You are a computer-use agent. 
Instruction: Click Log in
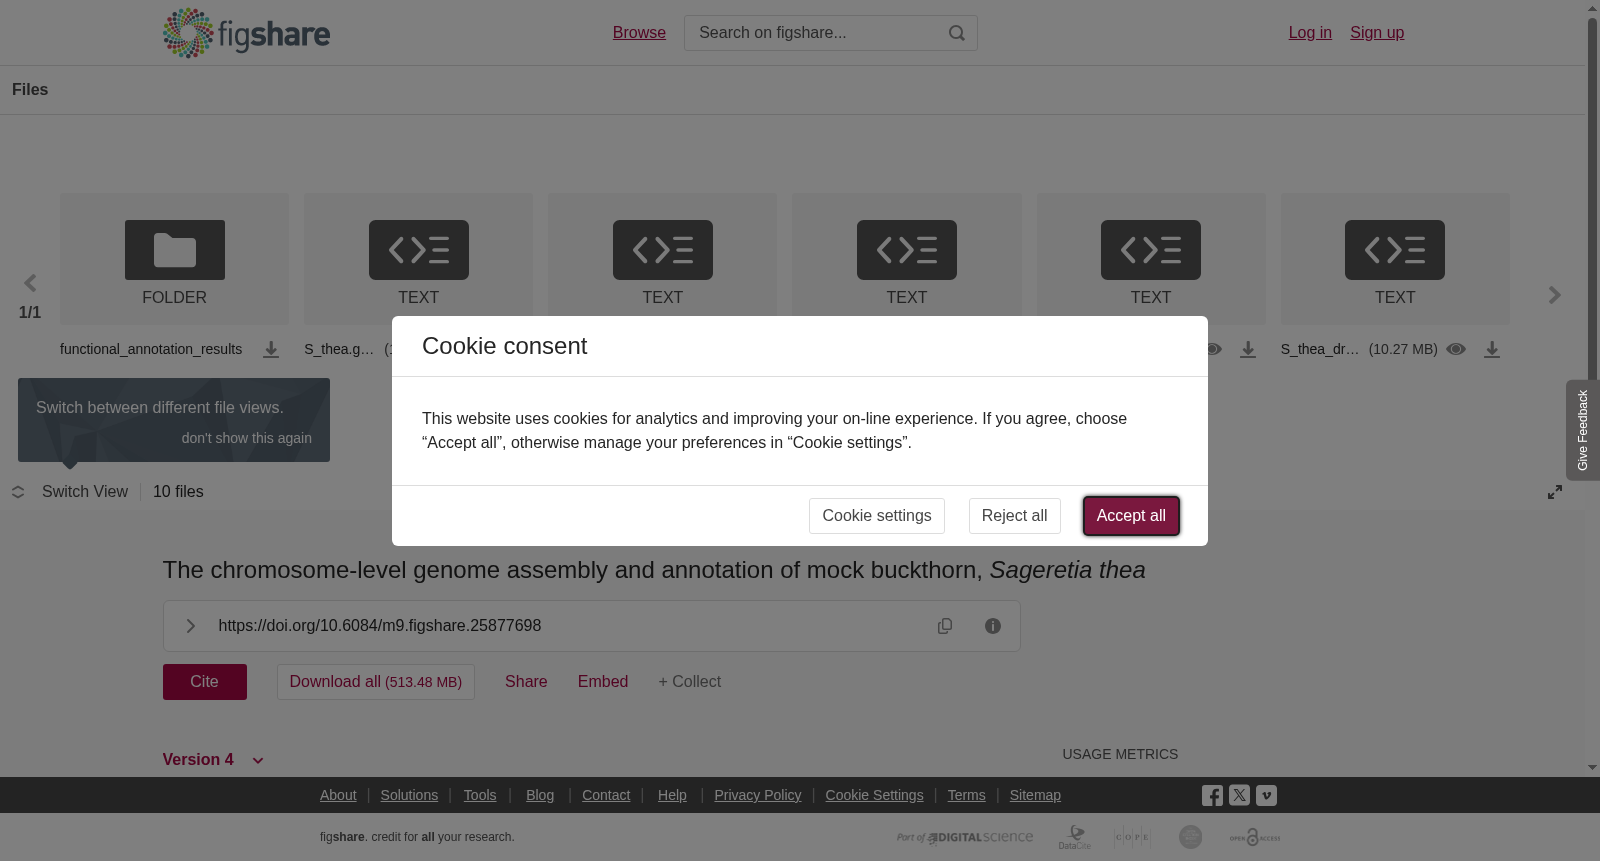click(1310, 33)
